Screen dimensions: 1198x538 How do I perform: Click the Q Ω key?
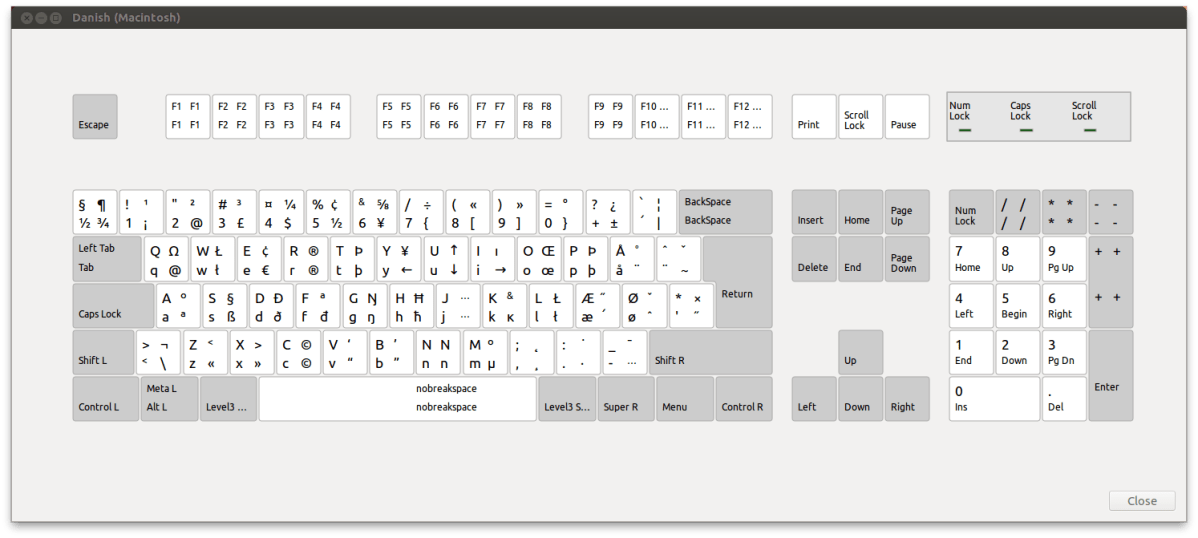click(165, 258)
